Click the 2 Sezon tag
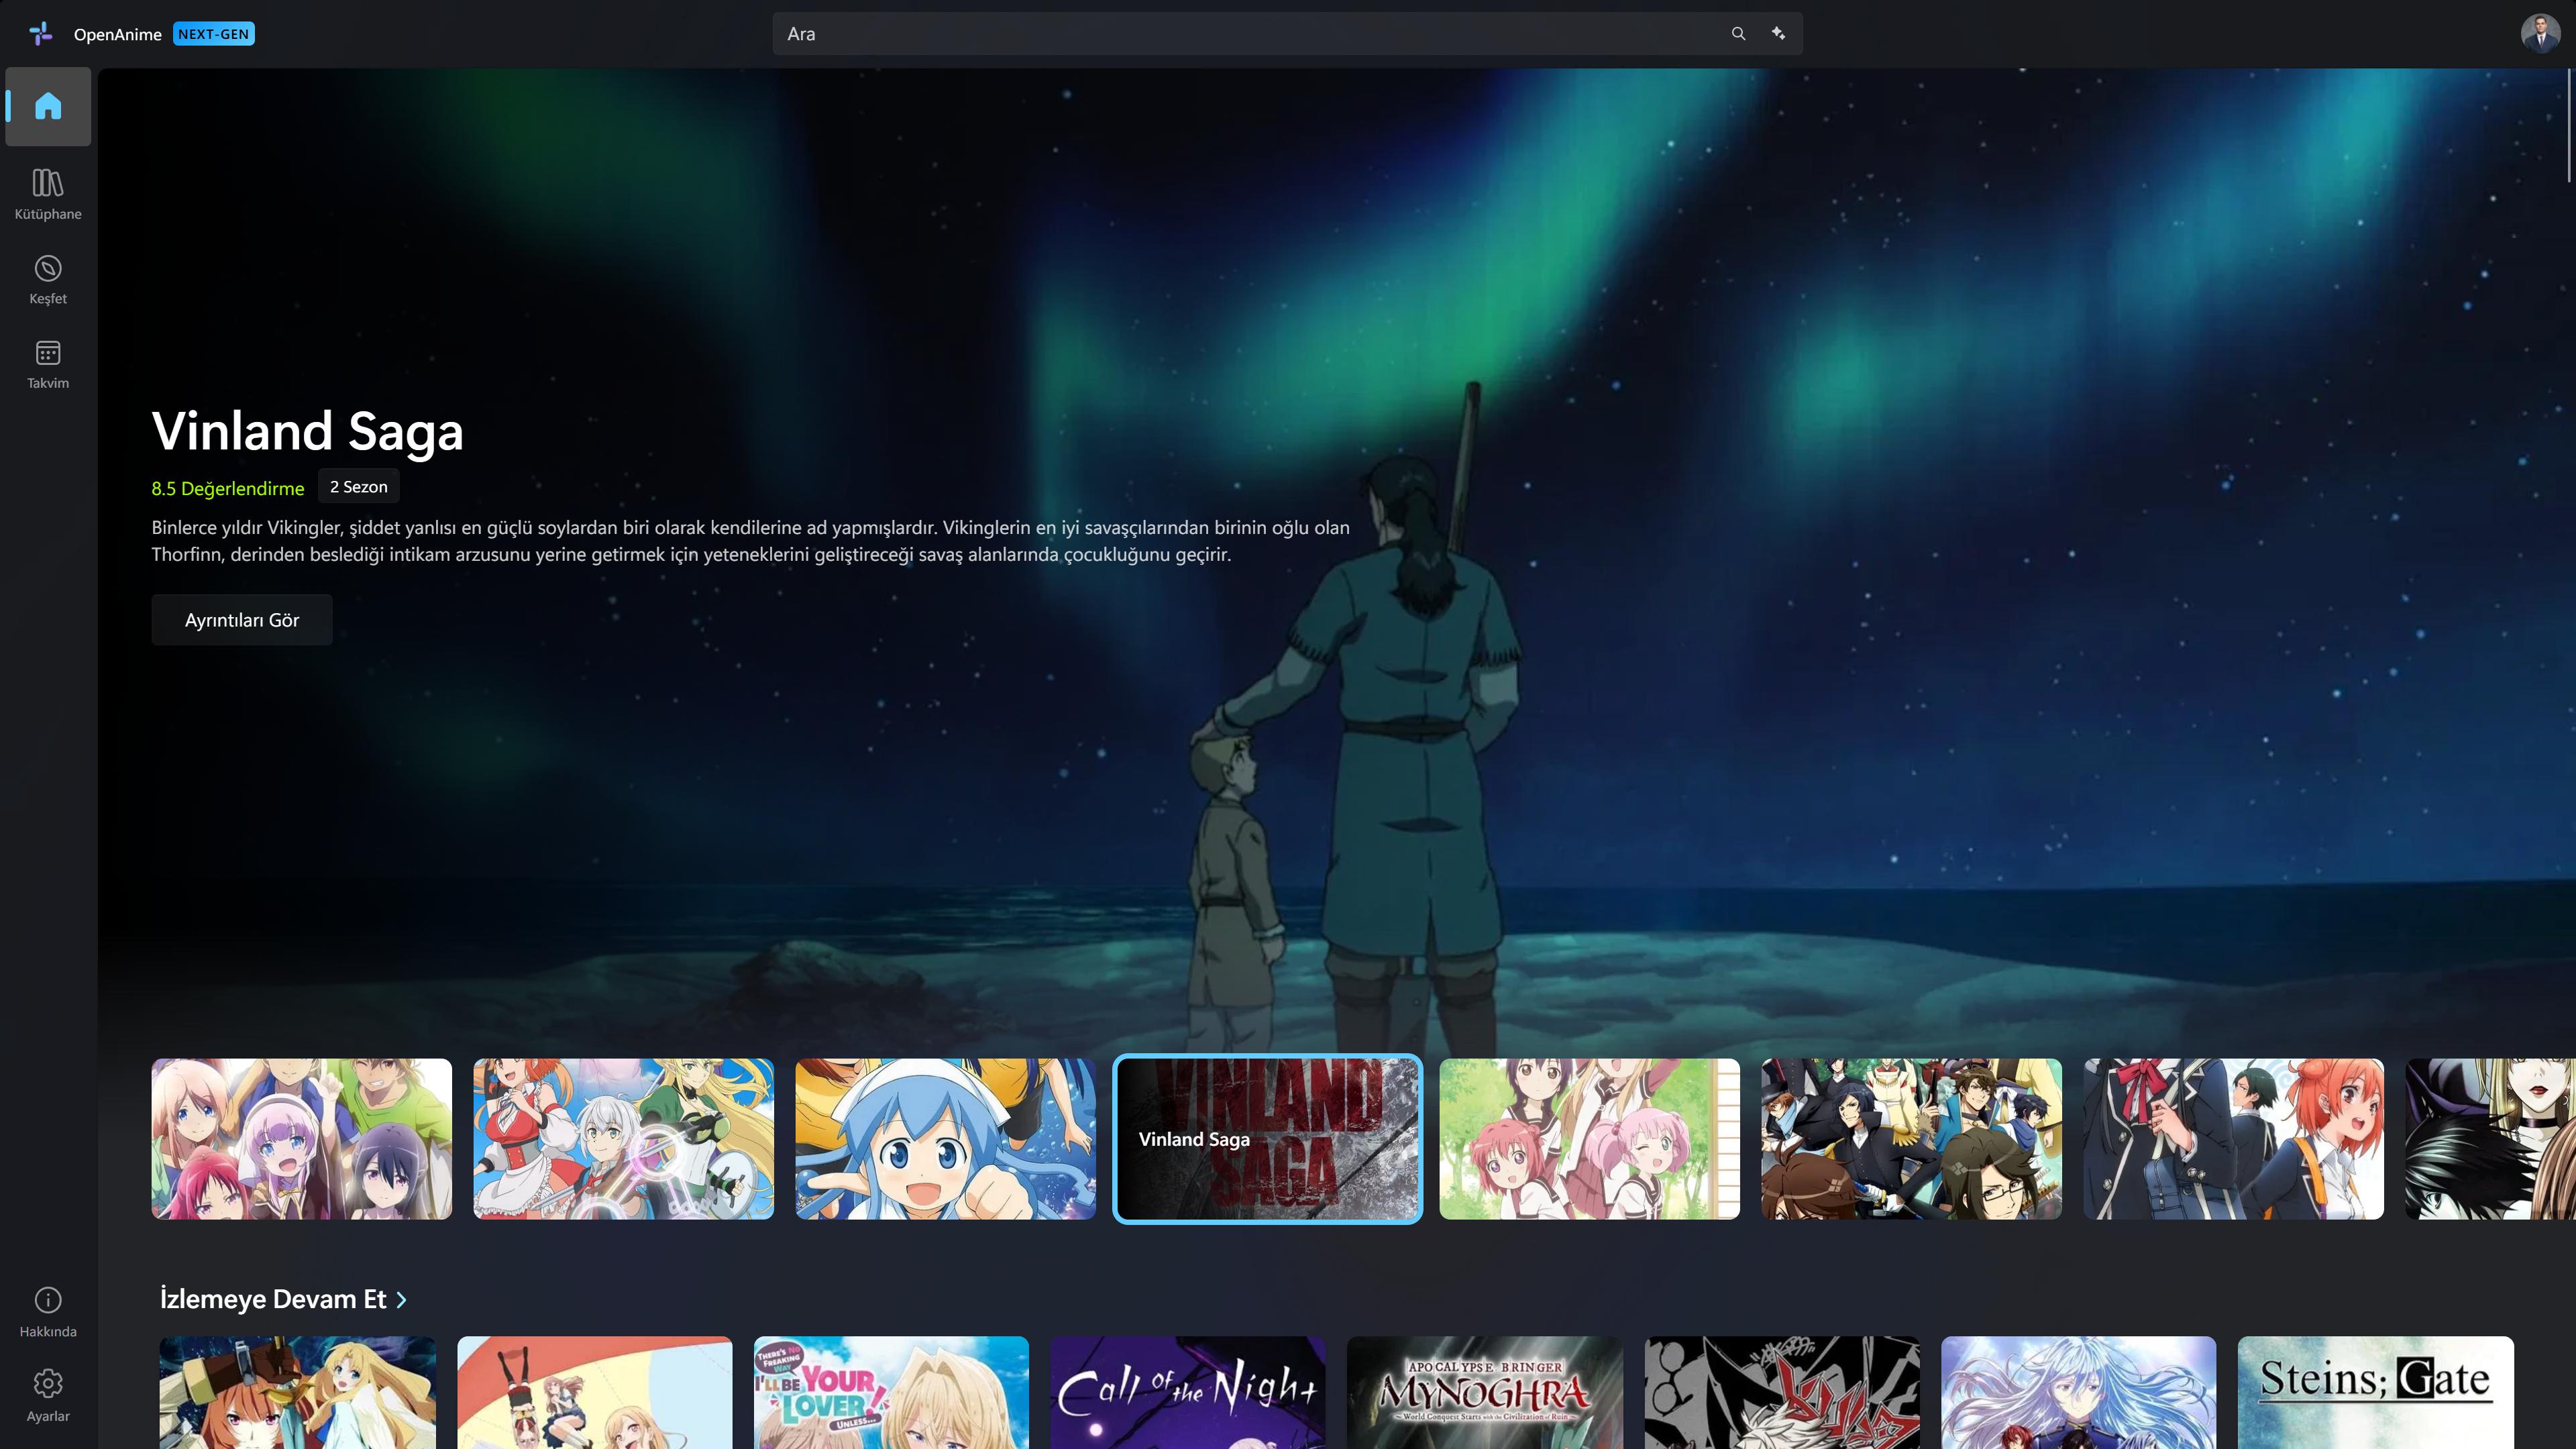This screenshot has height=1449, width=2576. pos(359,487)
